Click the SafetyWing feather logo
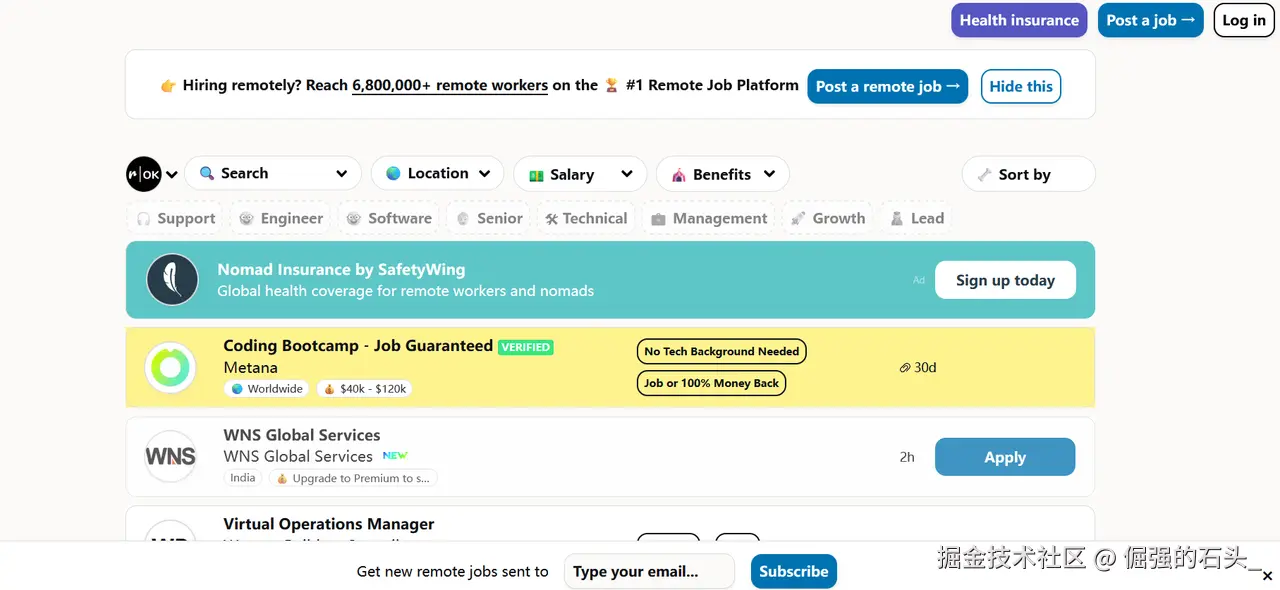 [172, 279]
